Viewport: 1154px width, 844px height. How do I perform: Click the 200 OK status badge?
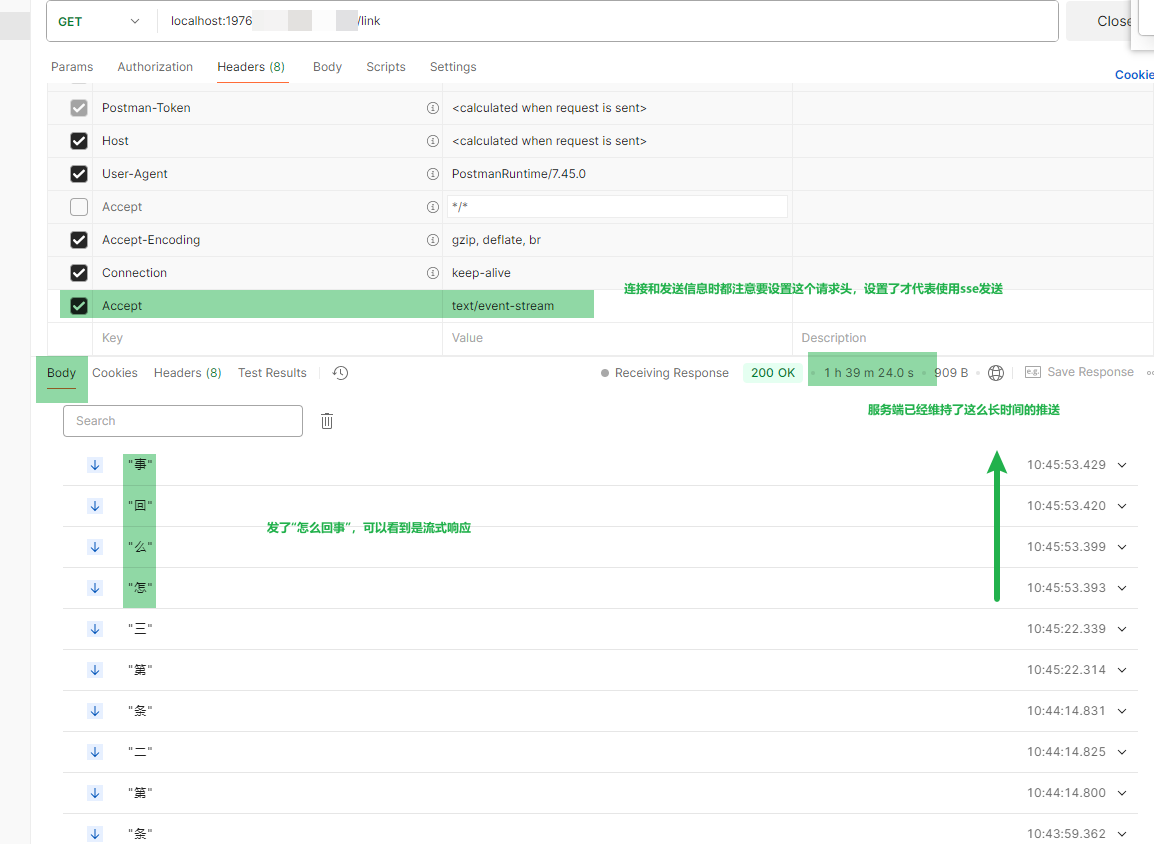(773, 373)
